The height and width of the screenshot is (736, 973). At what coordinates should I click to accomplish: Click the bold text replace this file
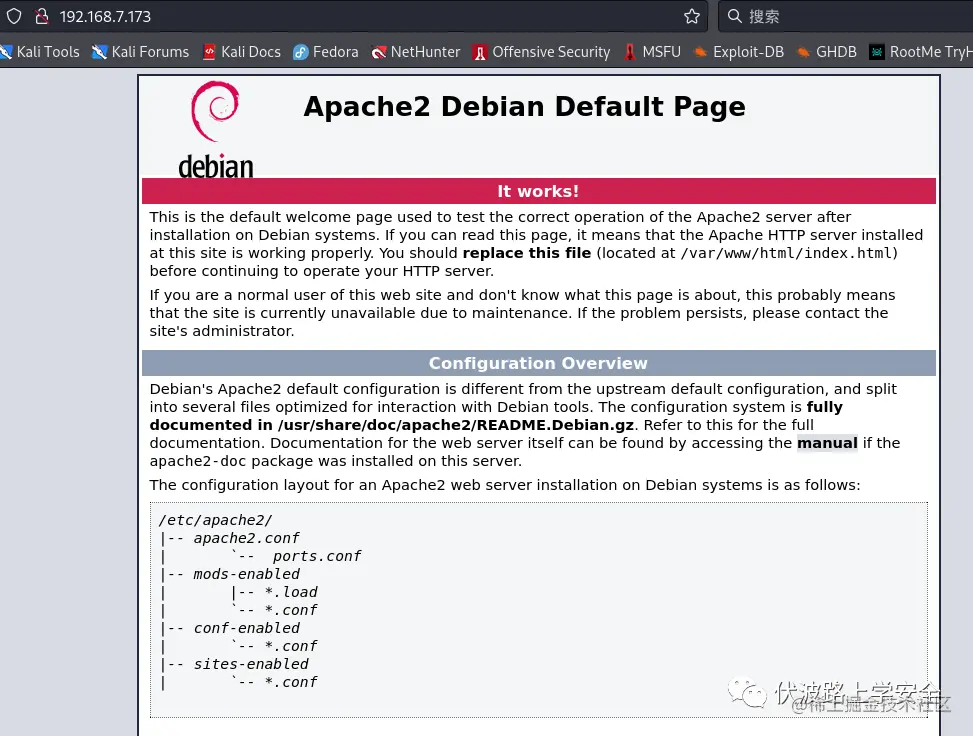click(x=527, y=253)
